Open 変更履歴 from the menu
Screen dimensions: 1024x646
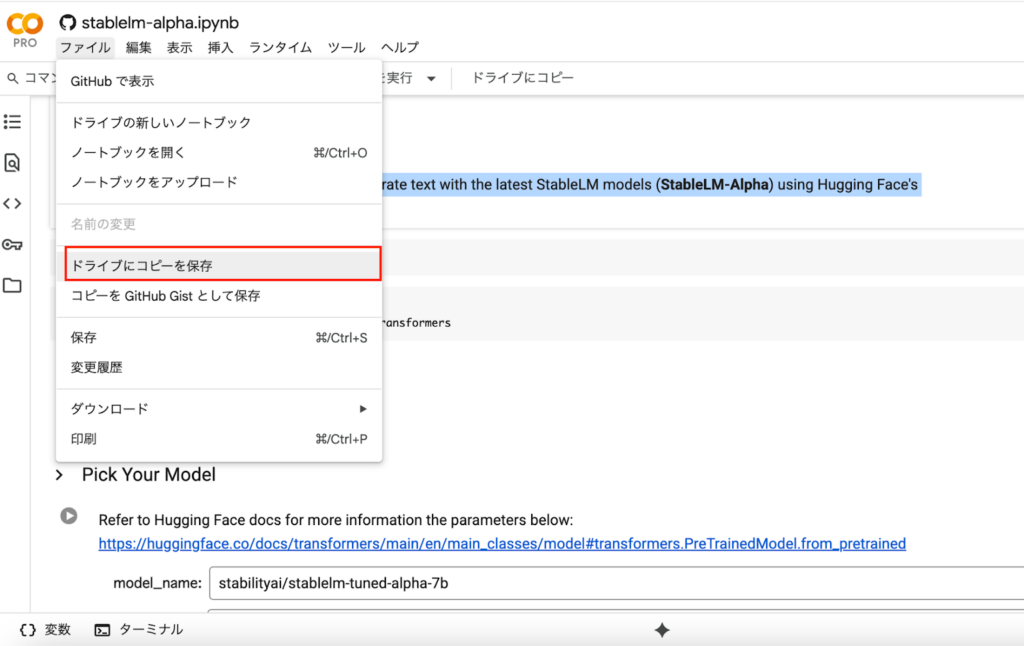click(x=219, y=368)
